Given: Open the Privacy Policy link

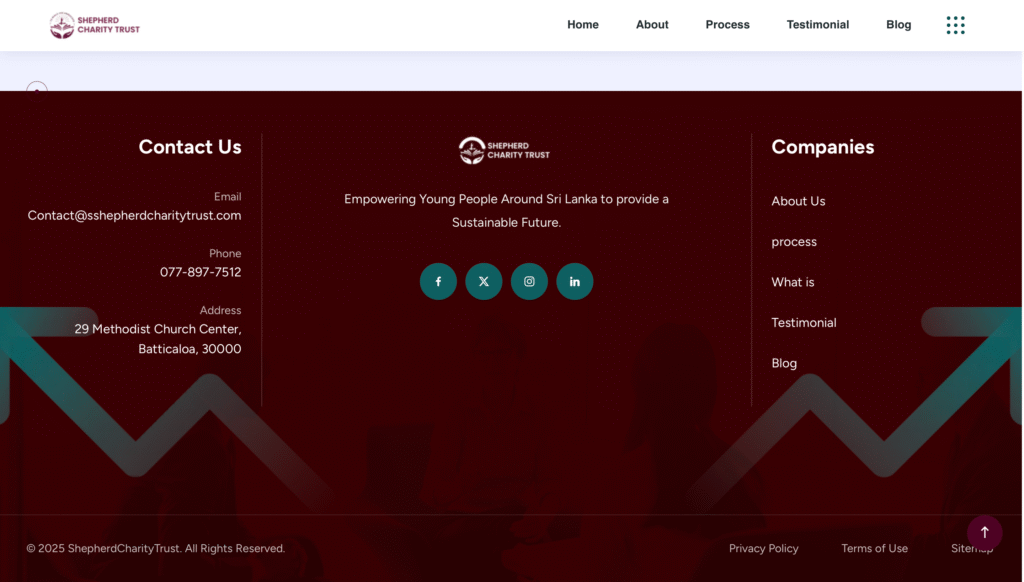Looking at the screenshot, I should coord(763,548).
